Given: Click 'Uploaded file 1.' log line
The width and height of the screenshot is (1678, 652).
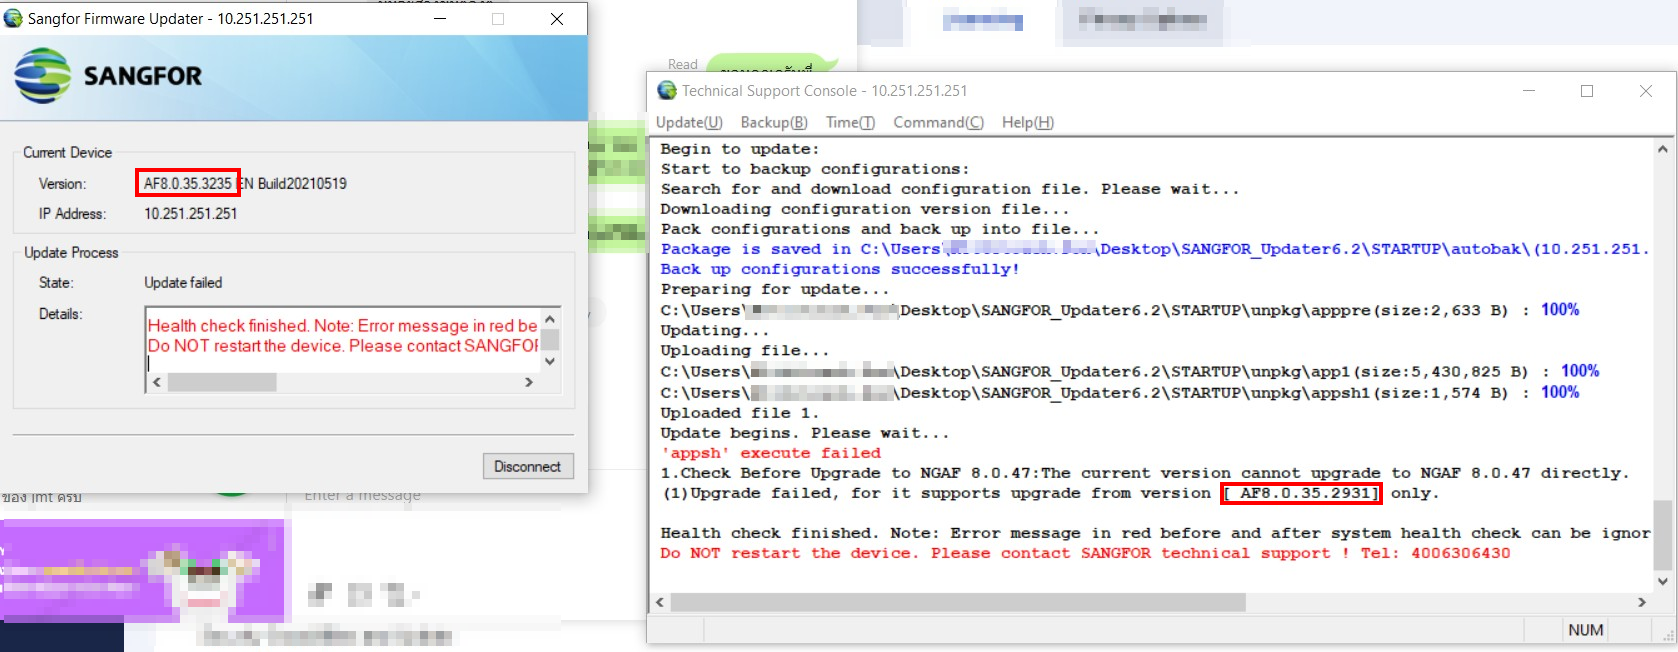Looking at the screenshot, I should coord(740,412).
